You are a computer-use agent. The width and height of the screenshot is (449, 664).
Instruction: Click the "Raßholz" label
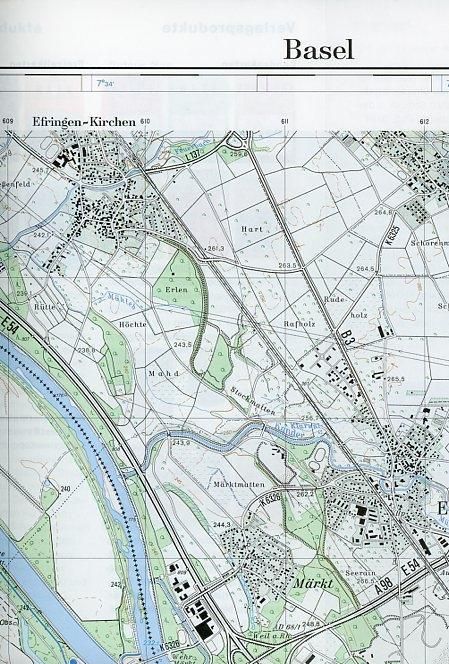(x=299, y=324)
